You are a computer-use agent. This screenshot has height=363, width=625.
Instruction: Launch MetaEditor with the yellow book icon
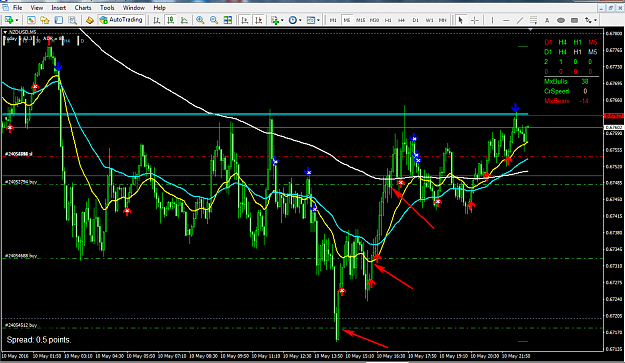pyautogui.click(x=90, y=20)
